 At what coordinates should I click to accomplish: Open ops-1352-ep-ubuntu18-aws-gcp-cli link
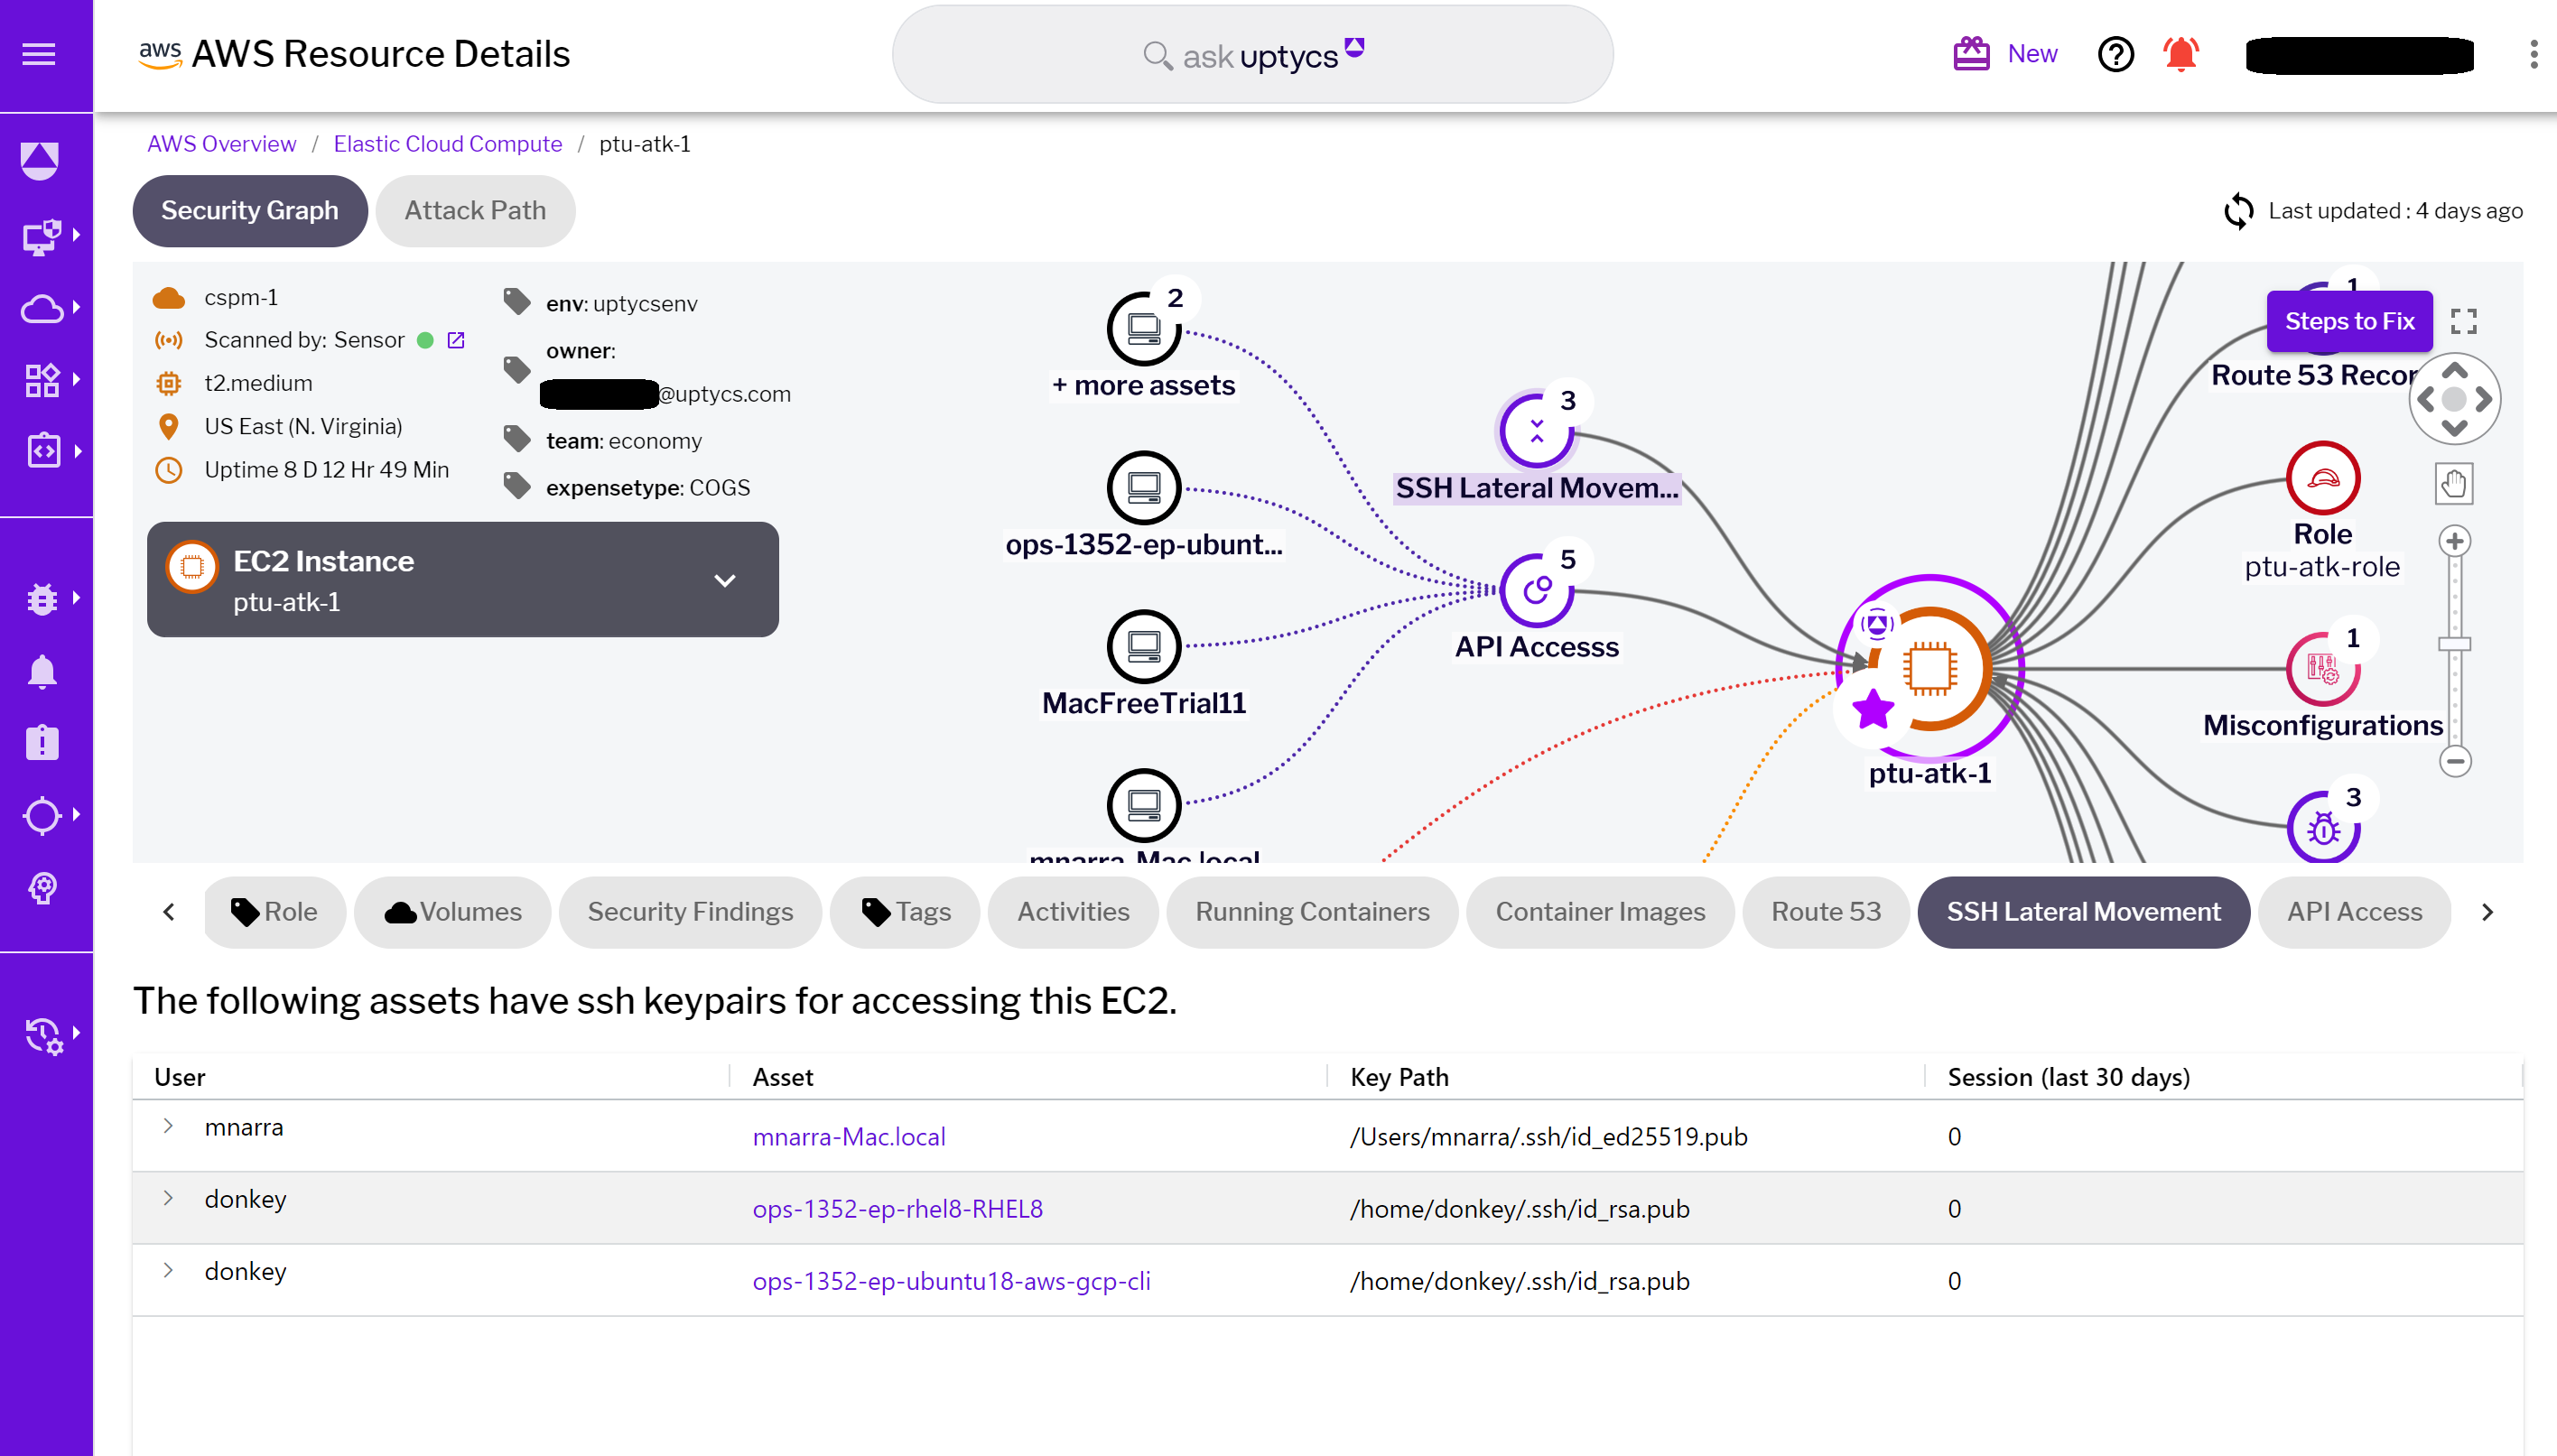(x=948, y=1280)
